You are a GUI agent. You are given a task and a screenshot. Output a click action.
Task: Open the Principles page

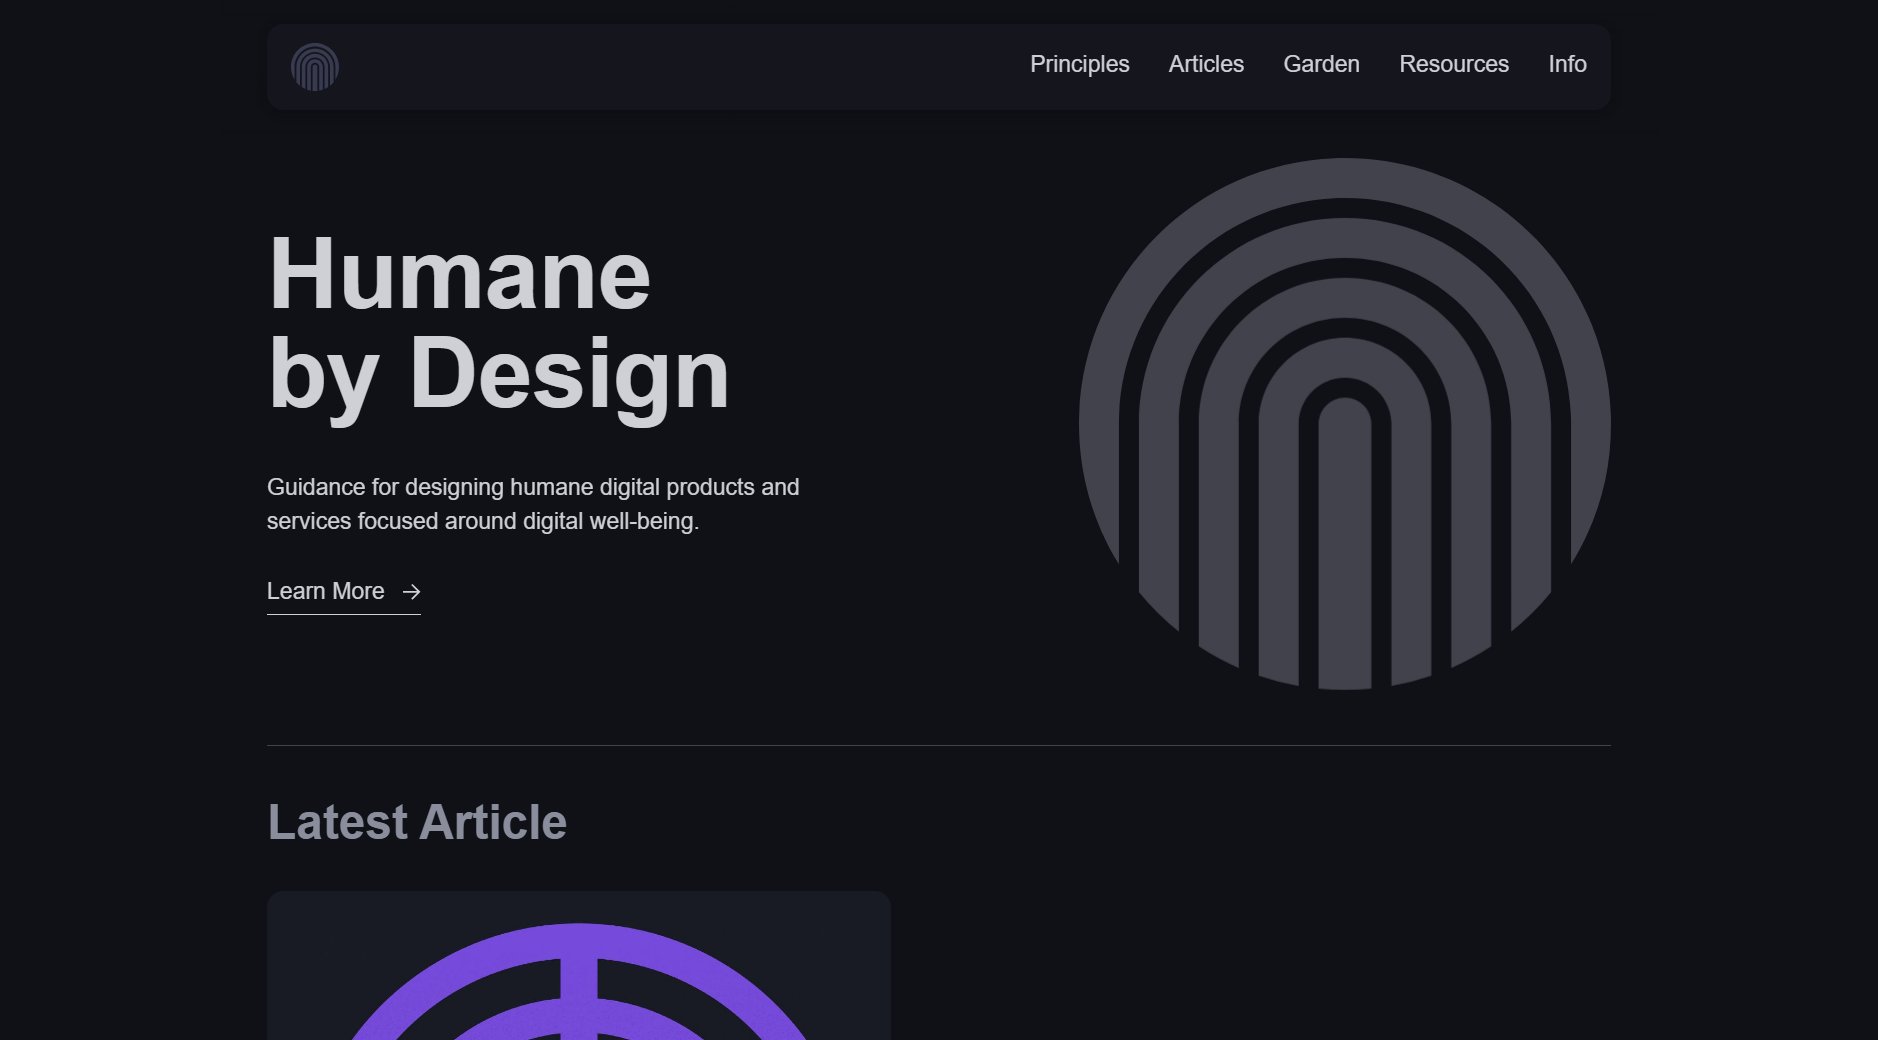(x=1079, y=64)
